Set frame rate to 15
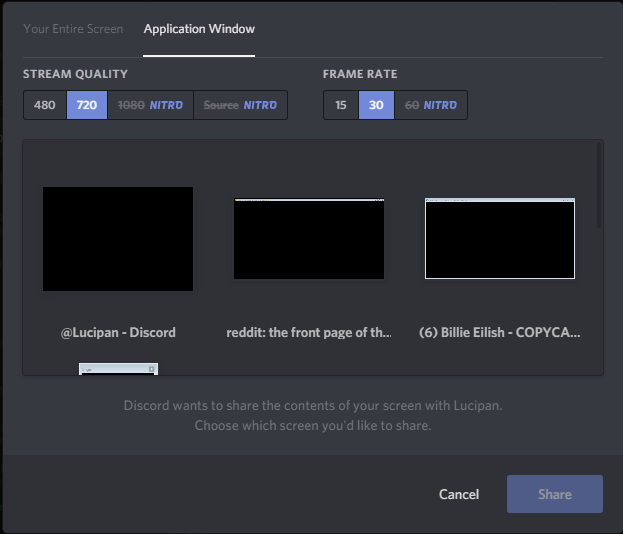Screen dimensions: 623x534 (341, 105)
